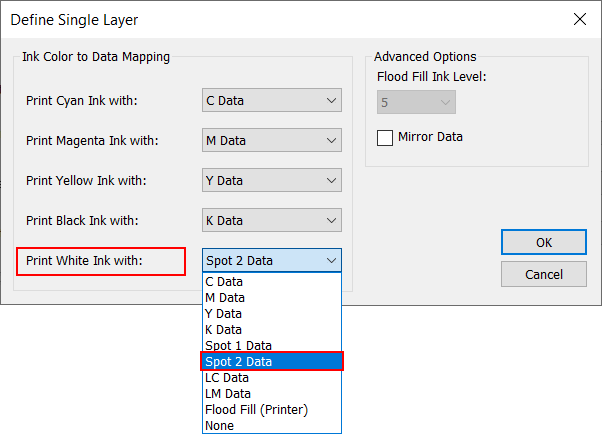Open the Print Cyan Ink dropdown
The height and width of the screenshot is (435, 602).
point(271,100)
